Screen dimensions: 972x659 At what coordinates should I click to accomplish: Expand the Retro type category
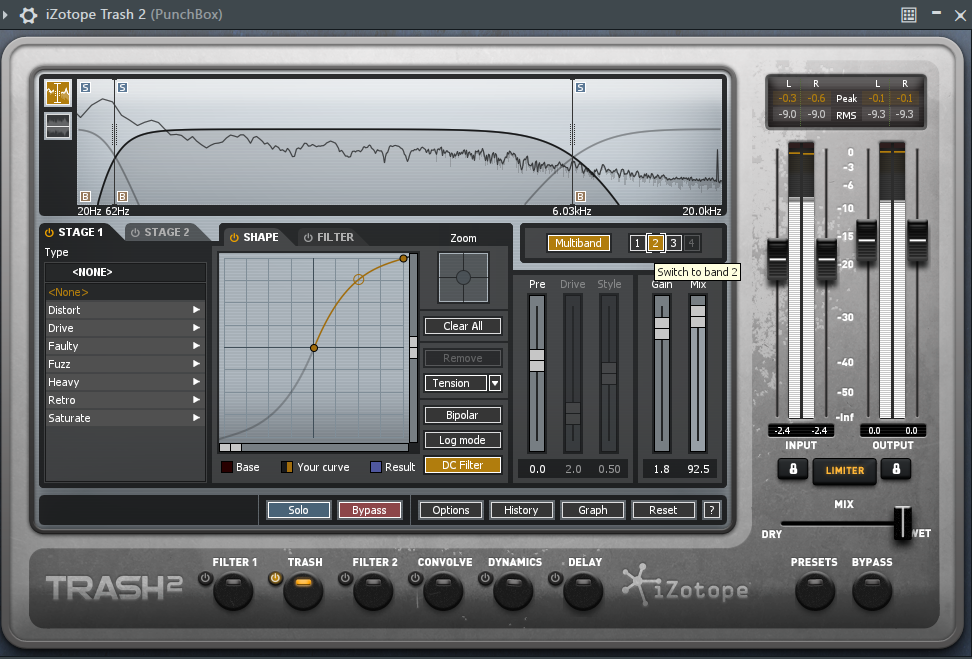[x=125, y=400]
